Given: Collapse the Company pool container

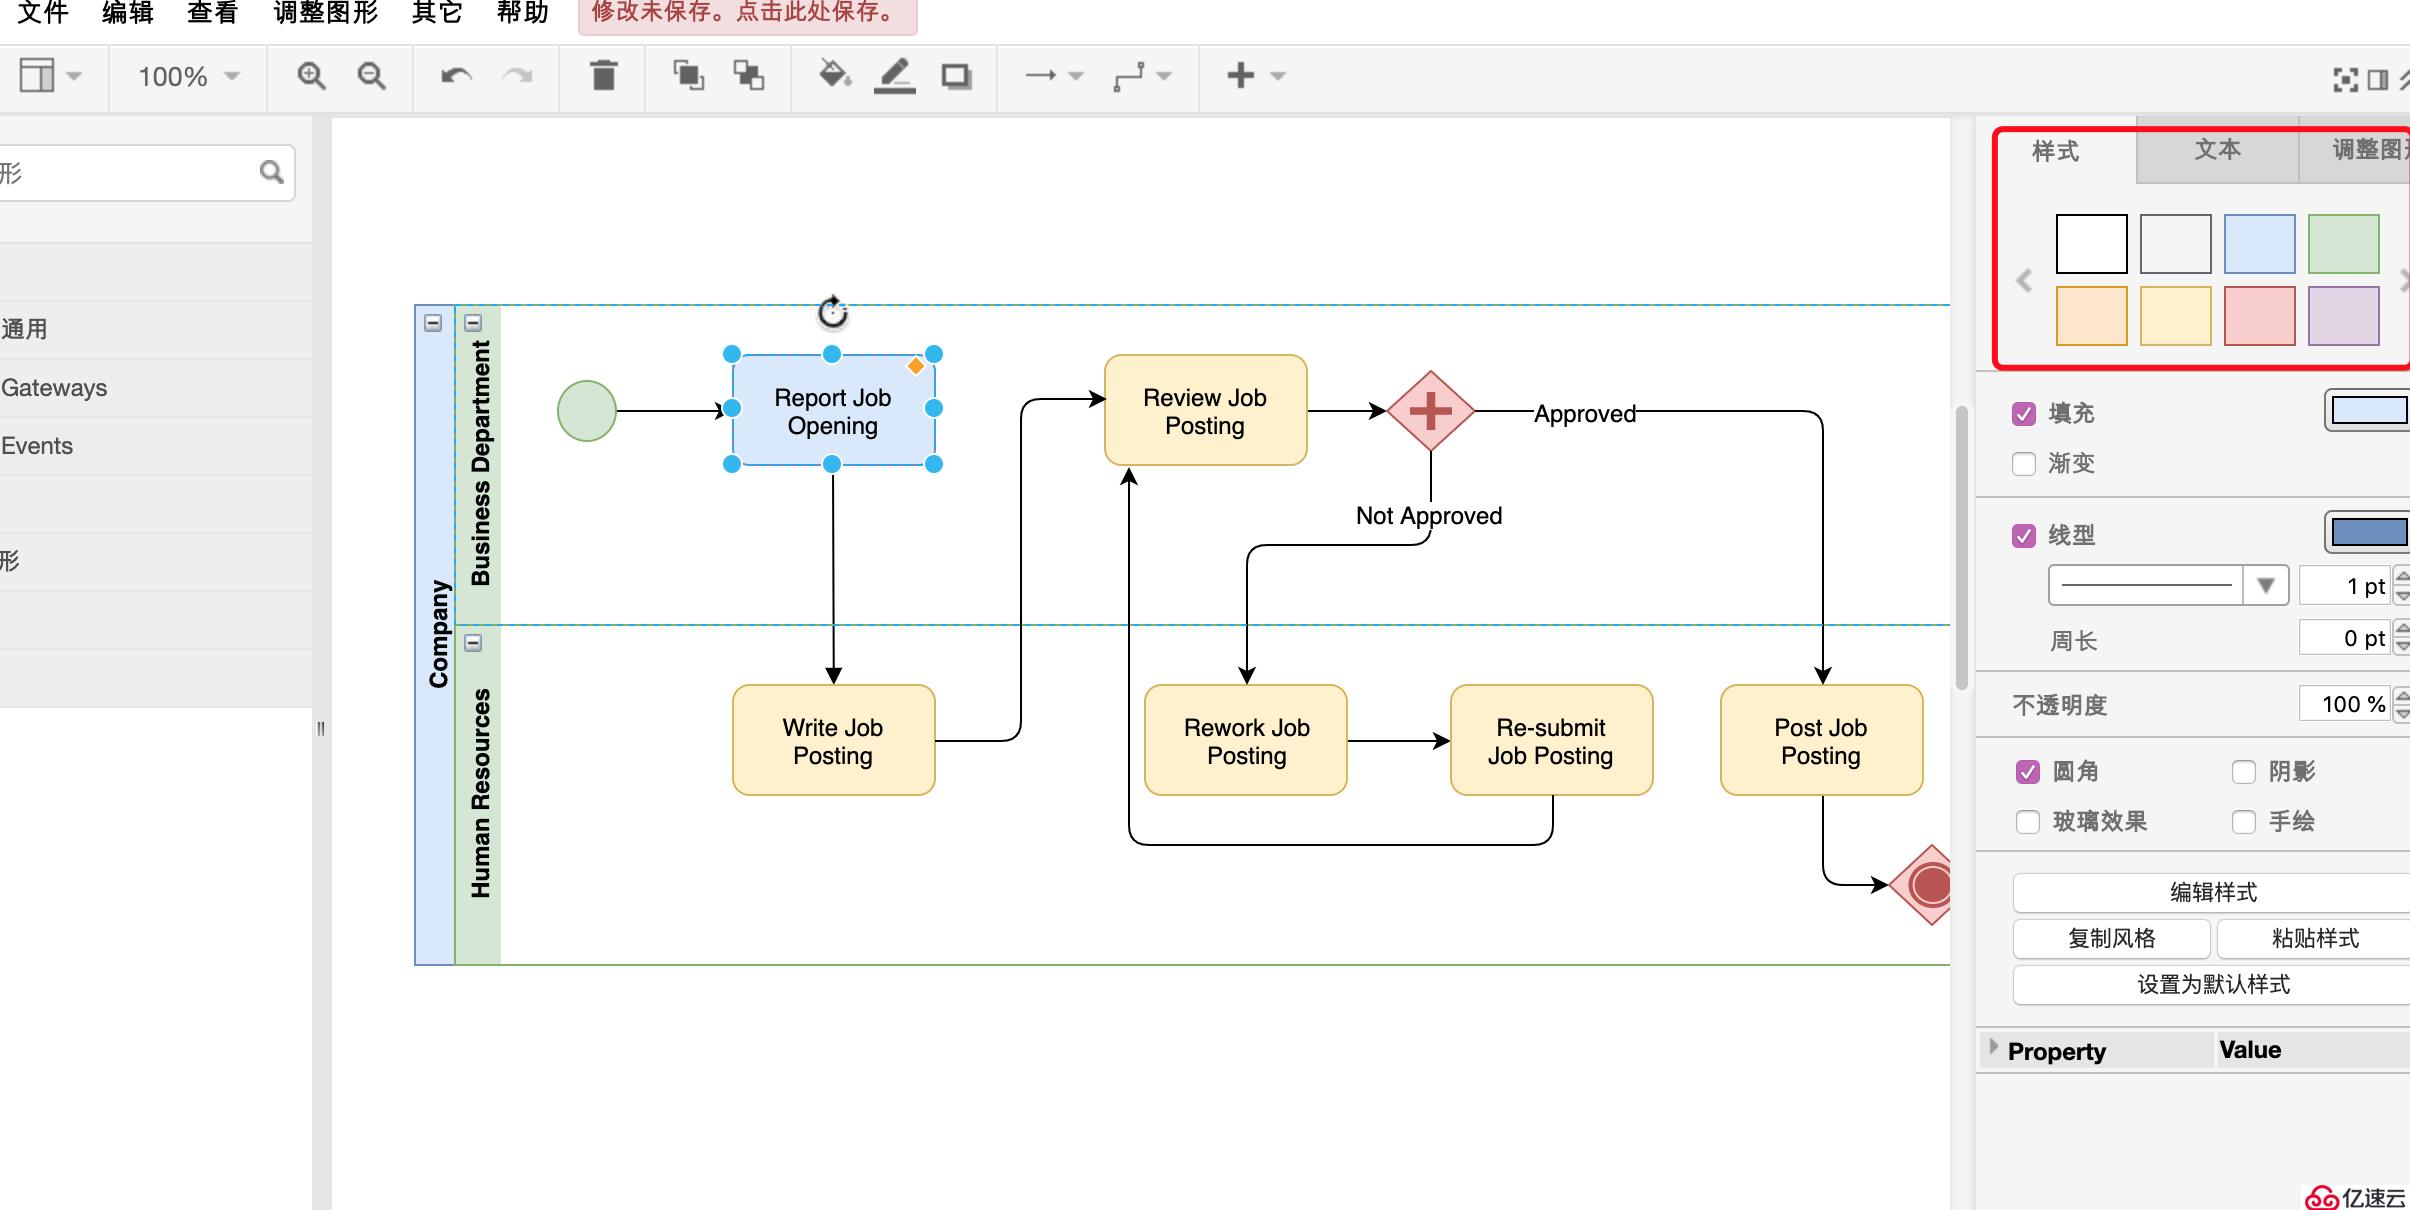Looking at the screenshot, I should tap(433, 323).
